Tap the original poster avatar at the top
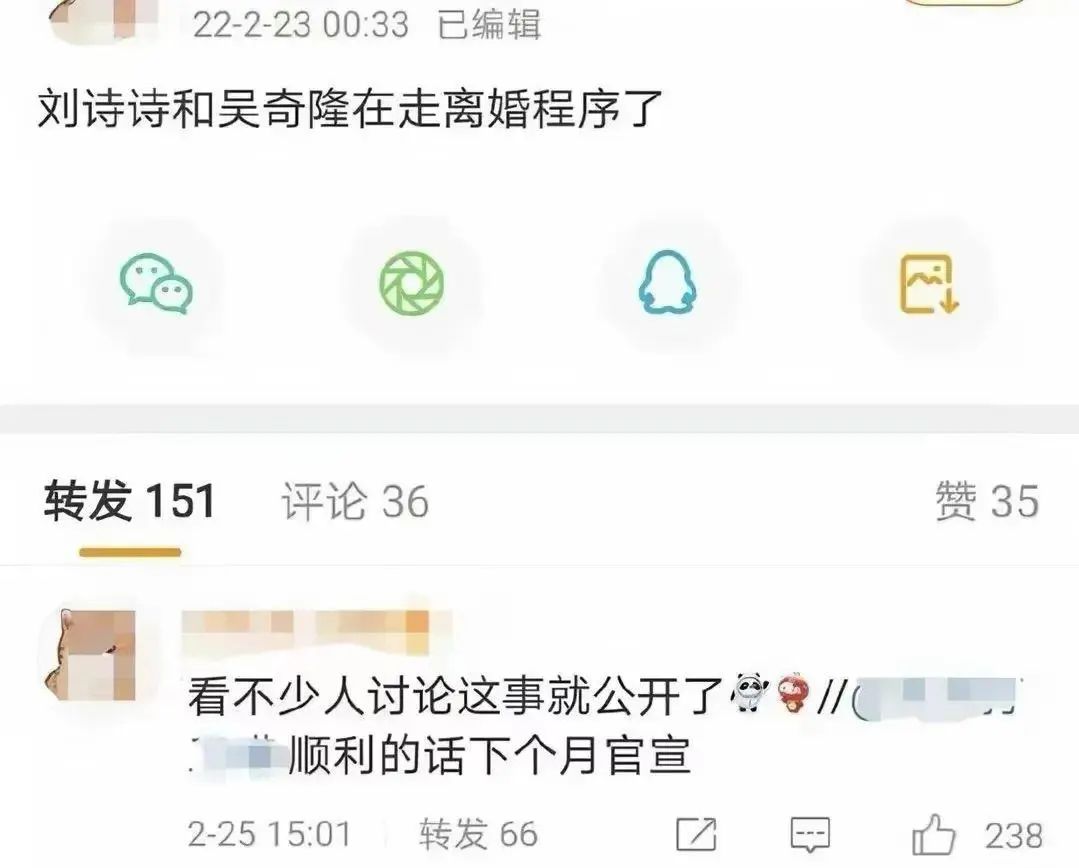 coord(103,21)
